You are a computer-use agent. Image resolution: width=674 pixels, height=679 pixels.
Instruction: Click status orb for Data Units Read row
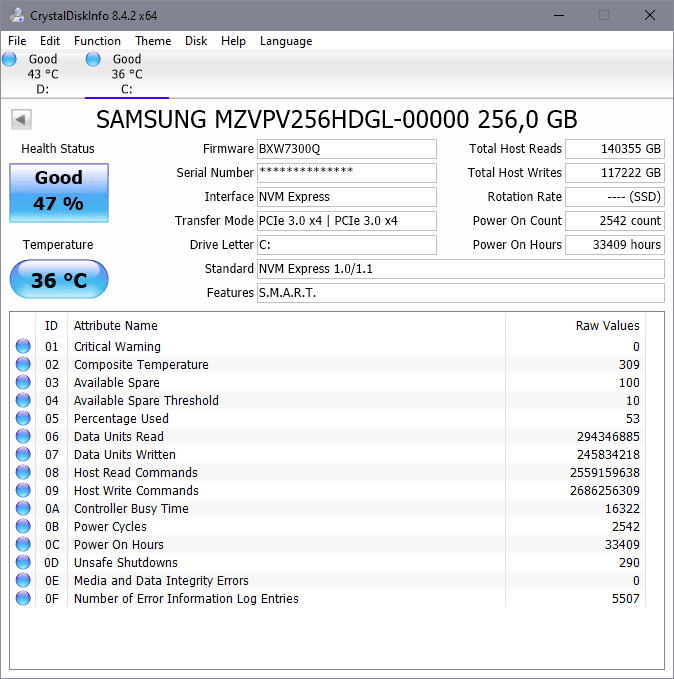pos(23,436)
